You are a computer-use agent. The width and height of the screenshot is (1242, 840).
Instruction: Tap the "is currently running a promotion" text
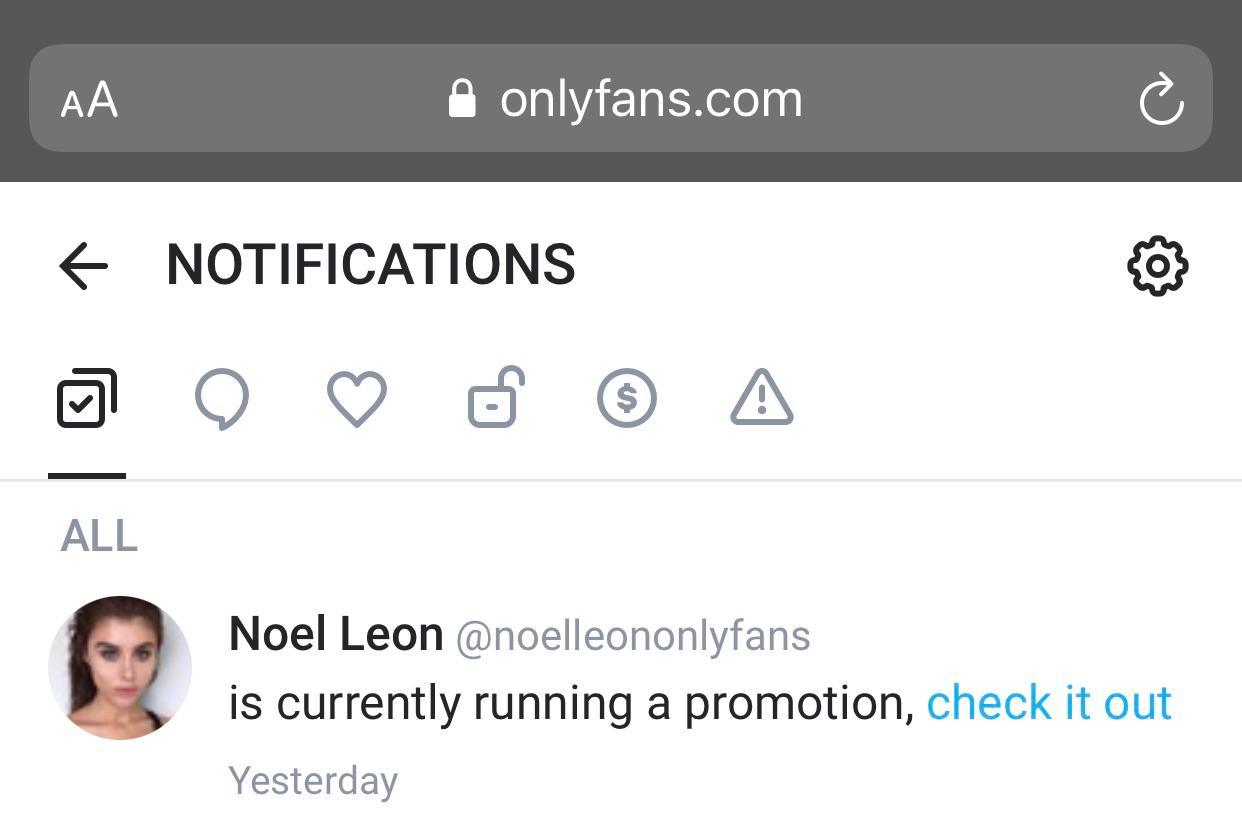coord(571,703)
